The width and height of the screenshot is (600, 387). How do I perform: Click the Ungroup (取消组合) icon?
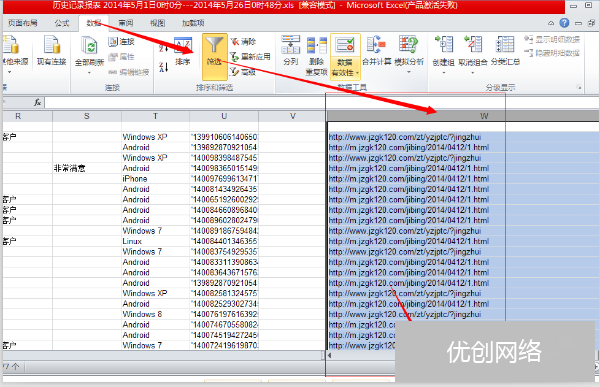(x=473, y=45)
